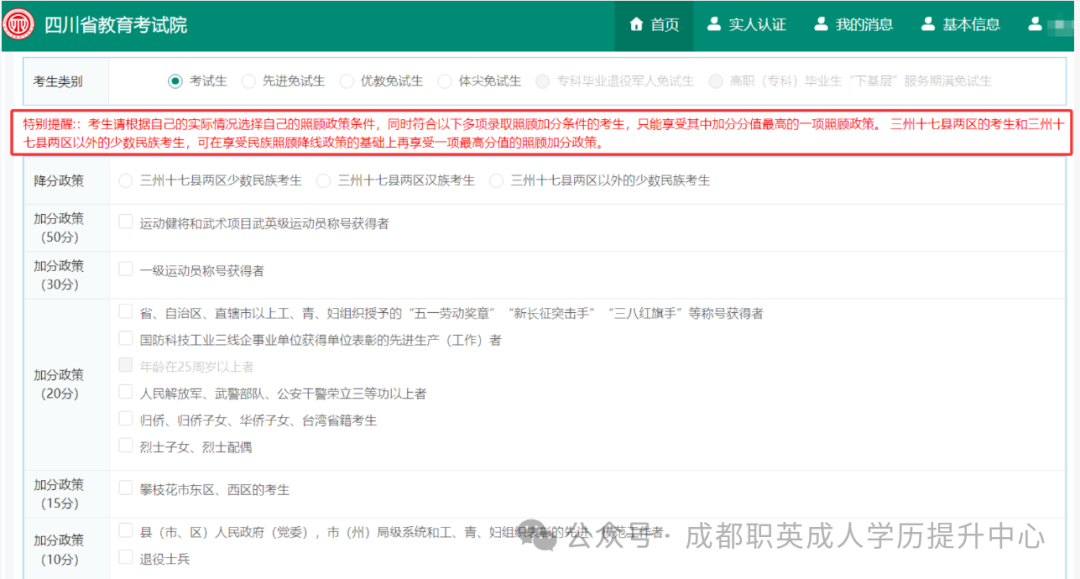Click the home icon beside 首页

[636, 24]
